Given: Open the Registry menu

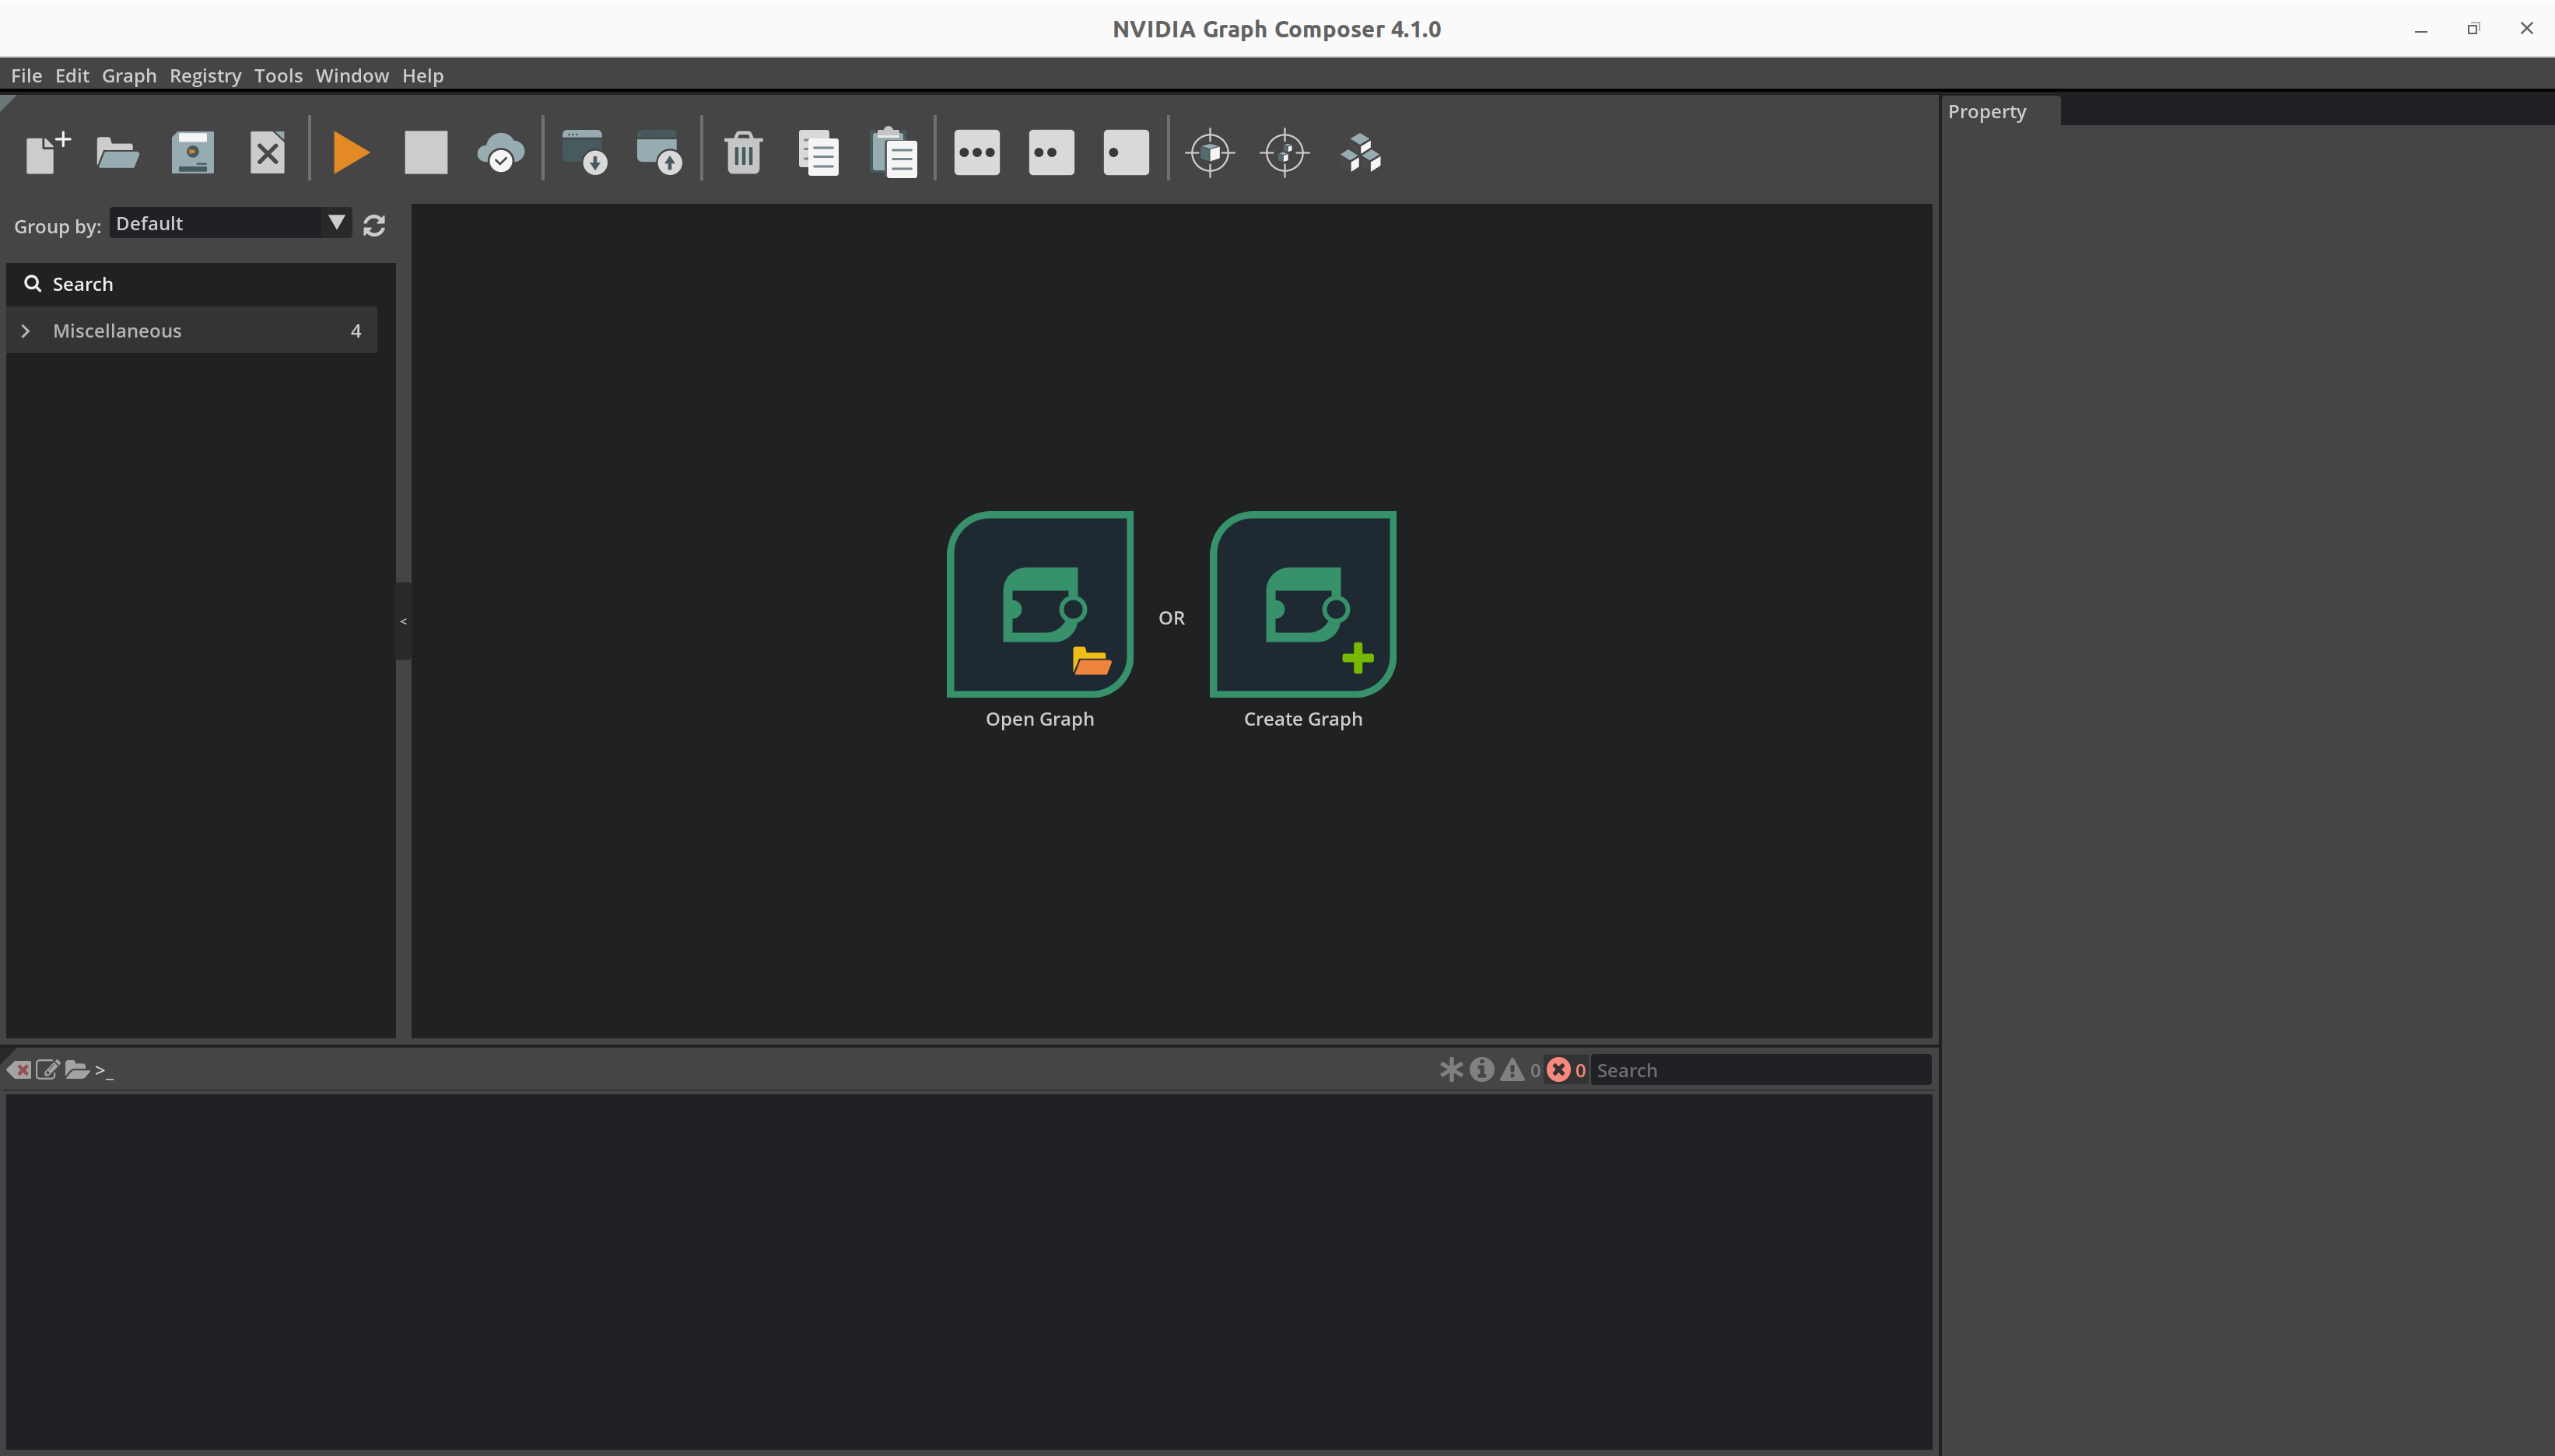Looking at the screenshot, I should click(x=205, y=76).
